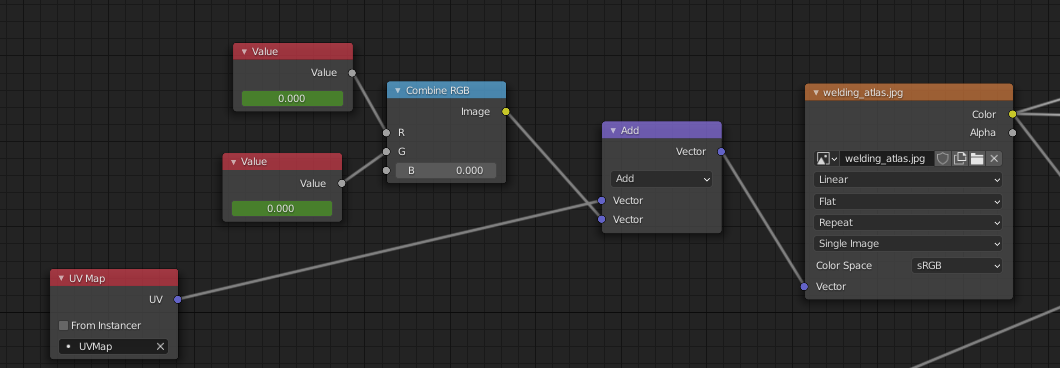Select the Combine RGB node header
The height and width of the screenshot is (368, 1060).
446,91
